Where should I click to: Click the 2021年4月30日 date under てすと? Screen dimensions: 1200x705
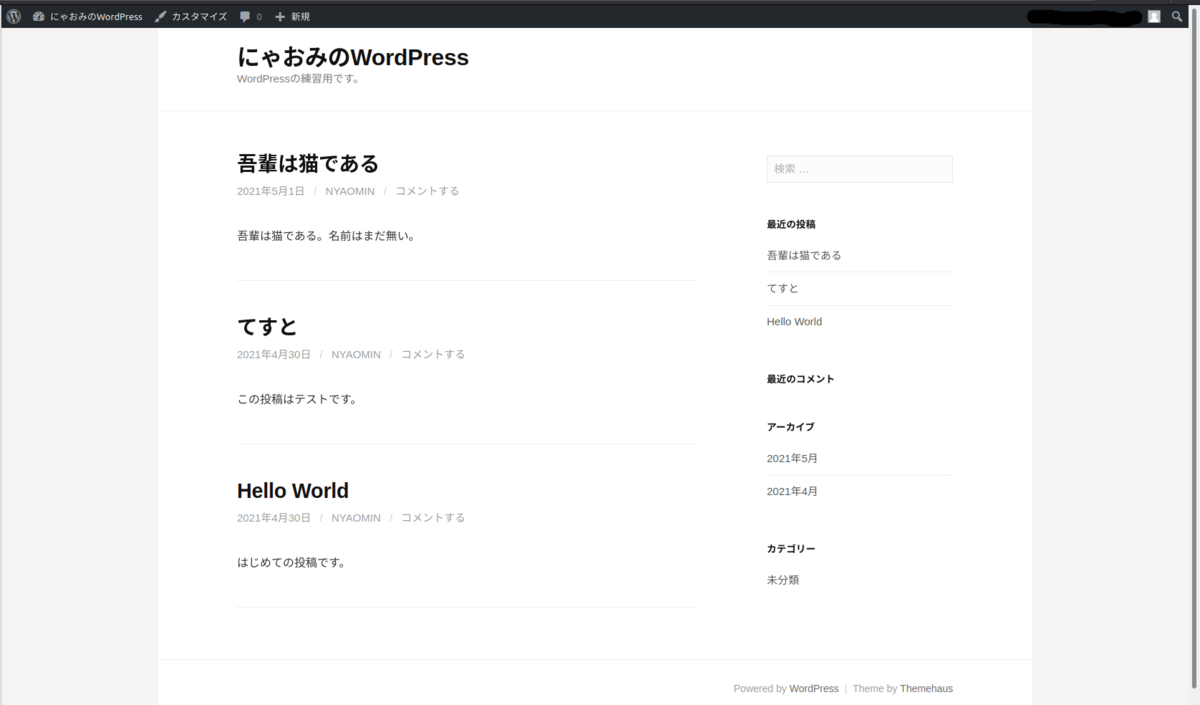pyautogui.click(x=274, y=354)
